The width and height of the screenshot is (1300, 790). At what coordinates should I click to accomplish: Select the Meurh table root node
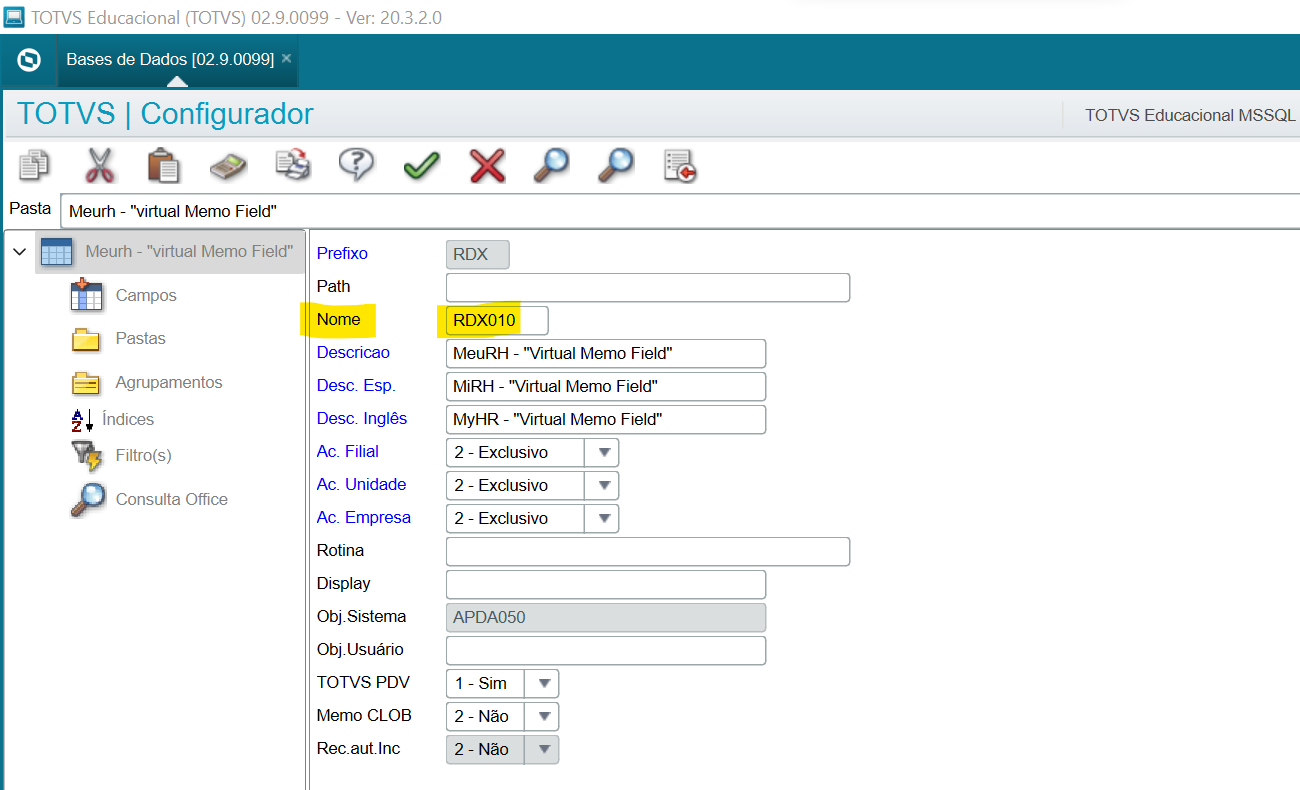tap(170, 252)
